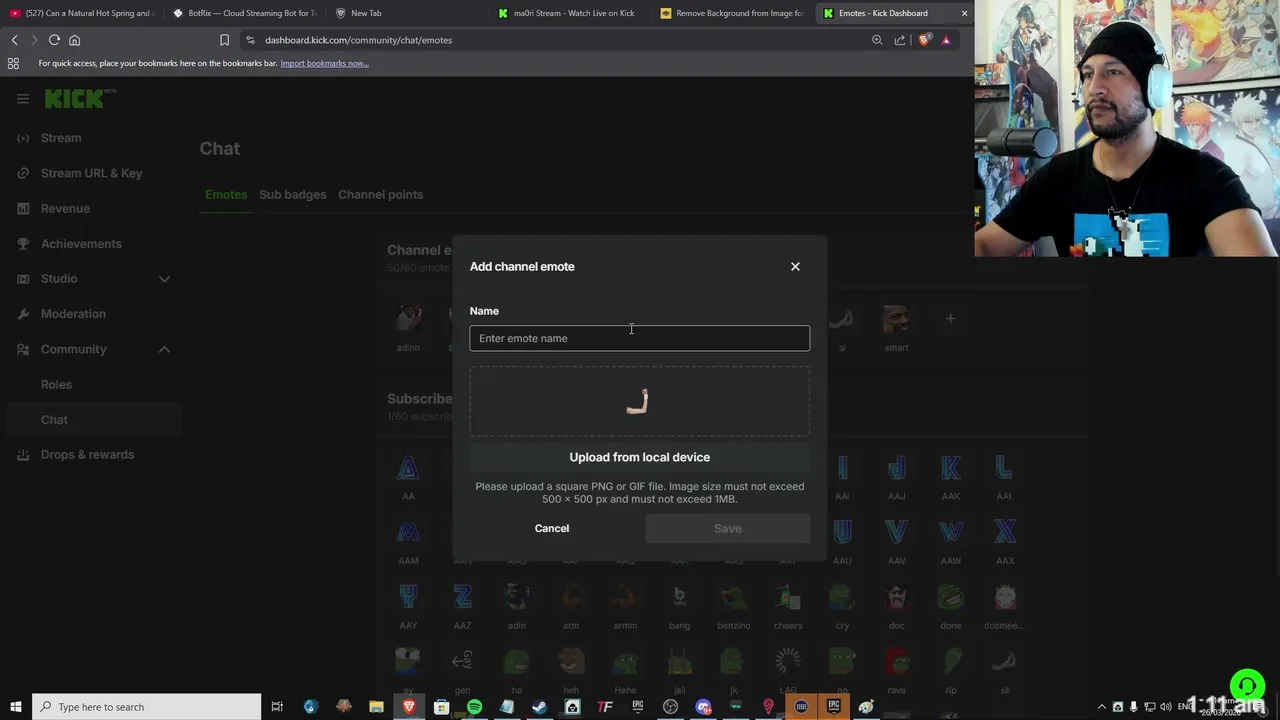Open Drops & rewards in sidebar
This screenshot has width=1280, height=720.
[87, 455]
